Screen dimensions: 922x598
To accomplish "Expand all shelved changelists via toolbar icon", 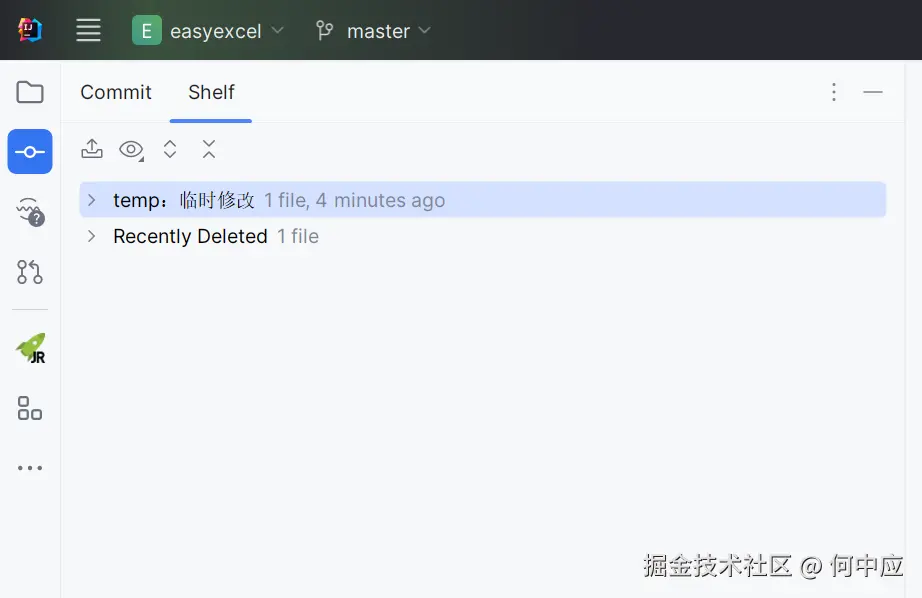I will coord(170,148).
